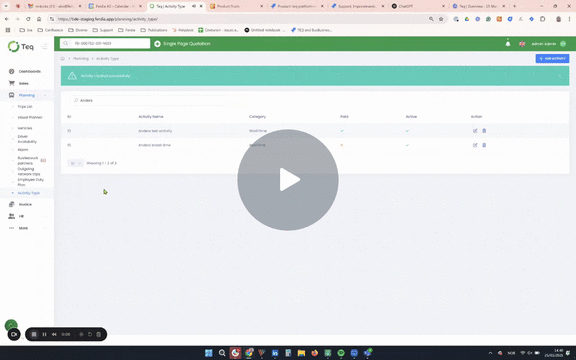The image size is (576, 360).
Task: Delete the Anders break time row
Action: [x=484, y=145]
